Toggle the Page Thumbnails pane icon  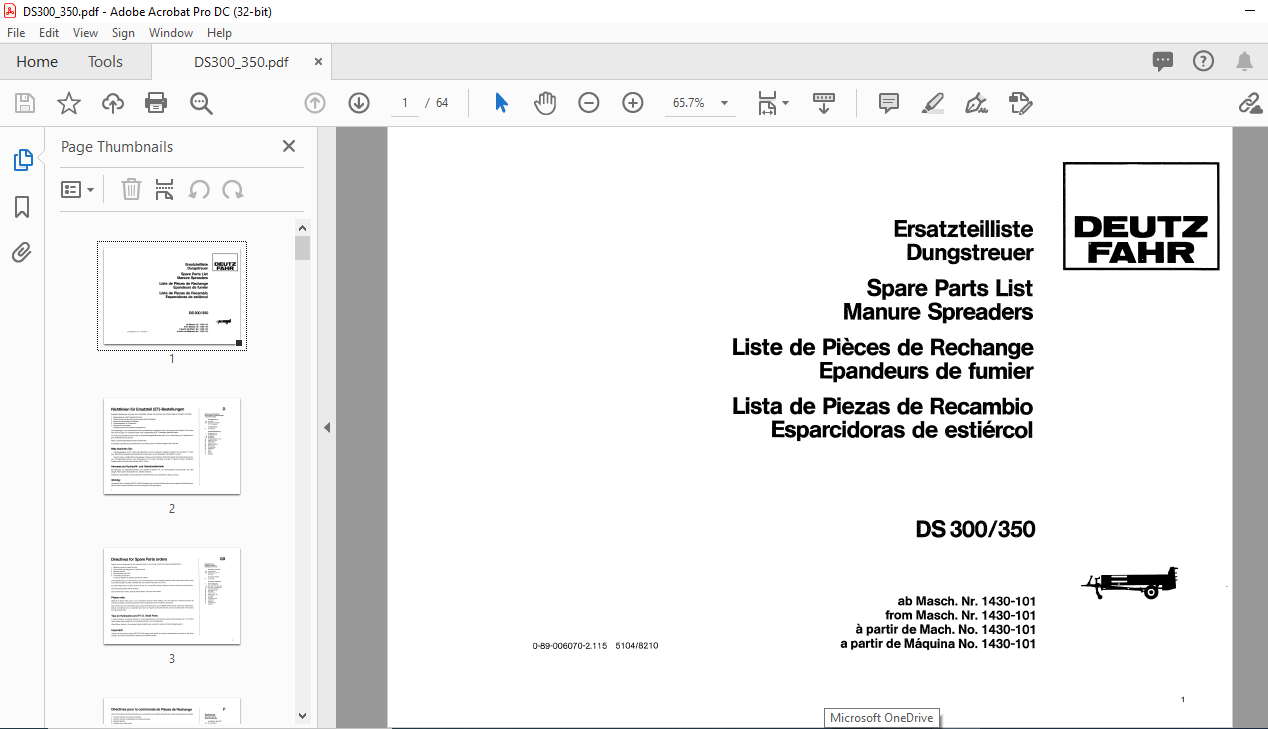[x=22, y=160]
